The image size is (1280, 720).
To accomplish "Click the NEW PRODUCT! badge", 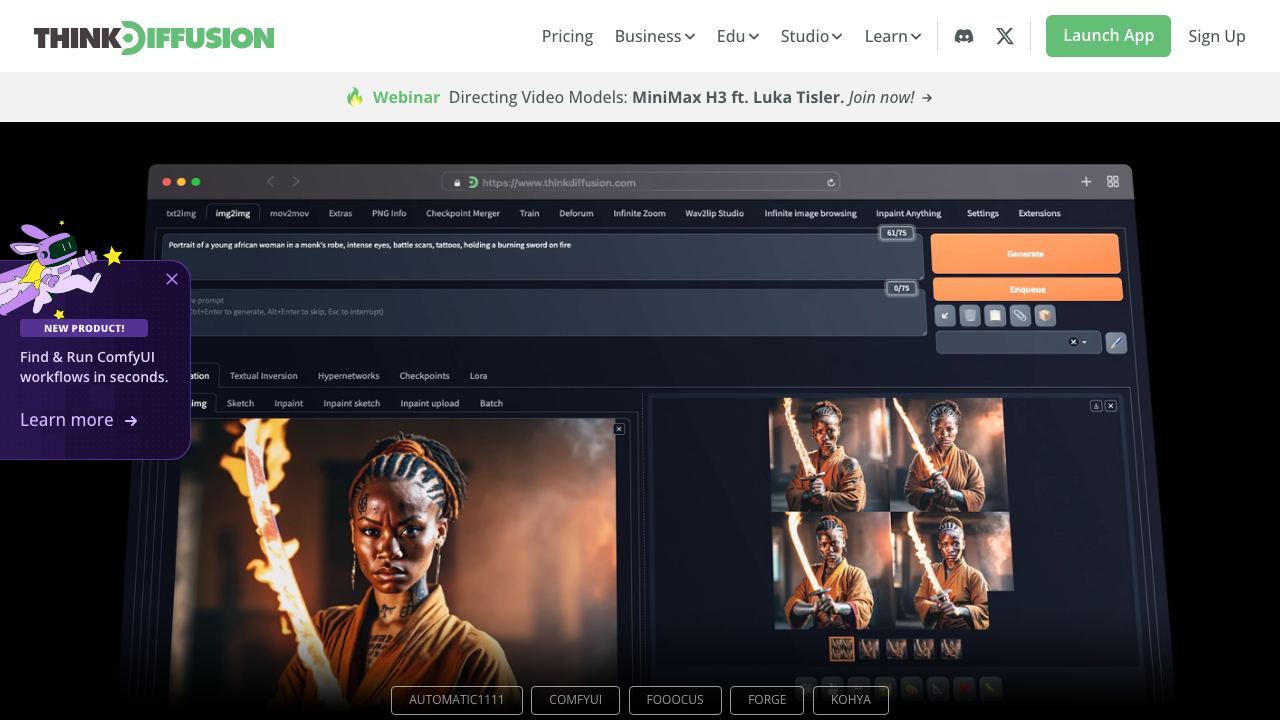I will pos(84,328).
